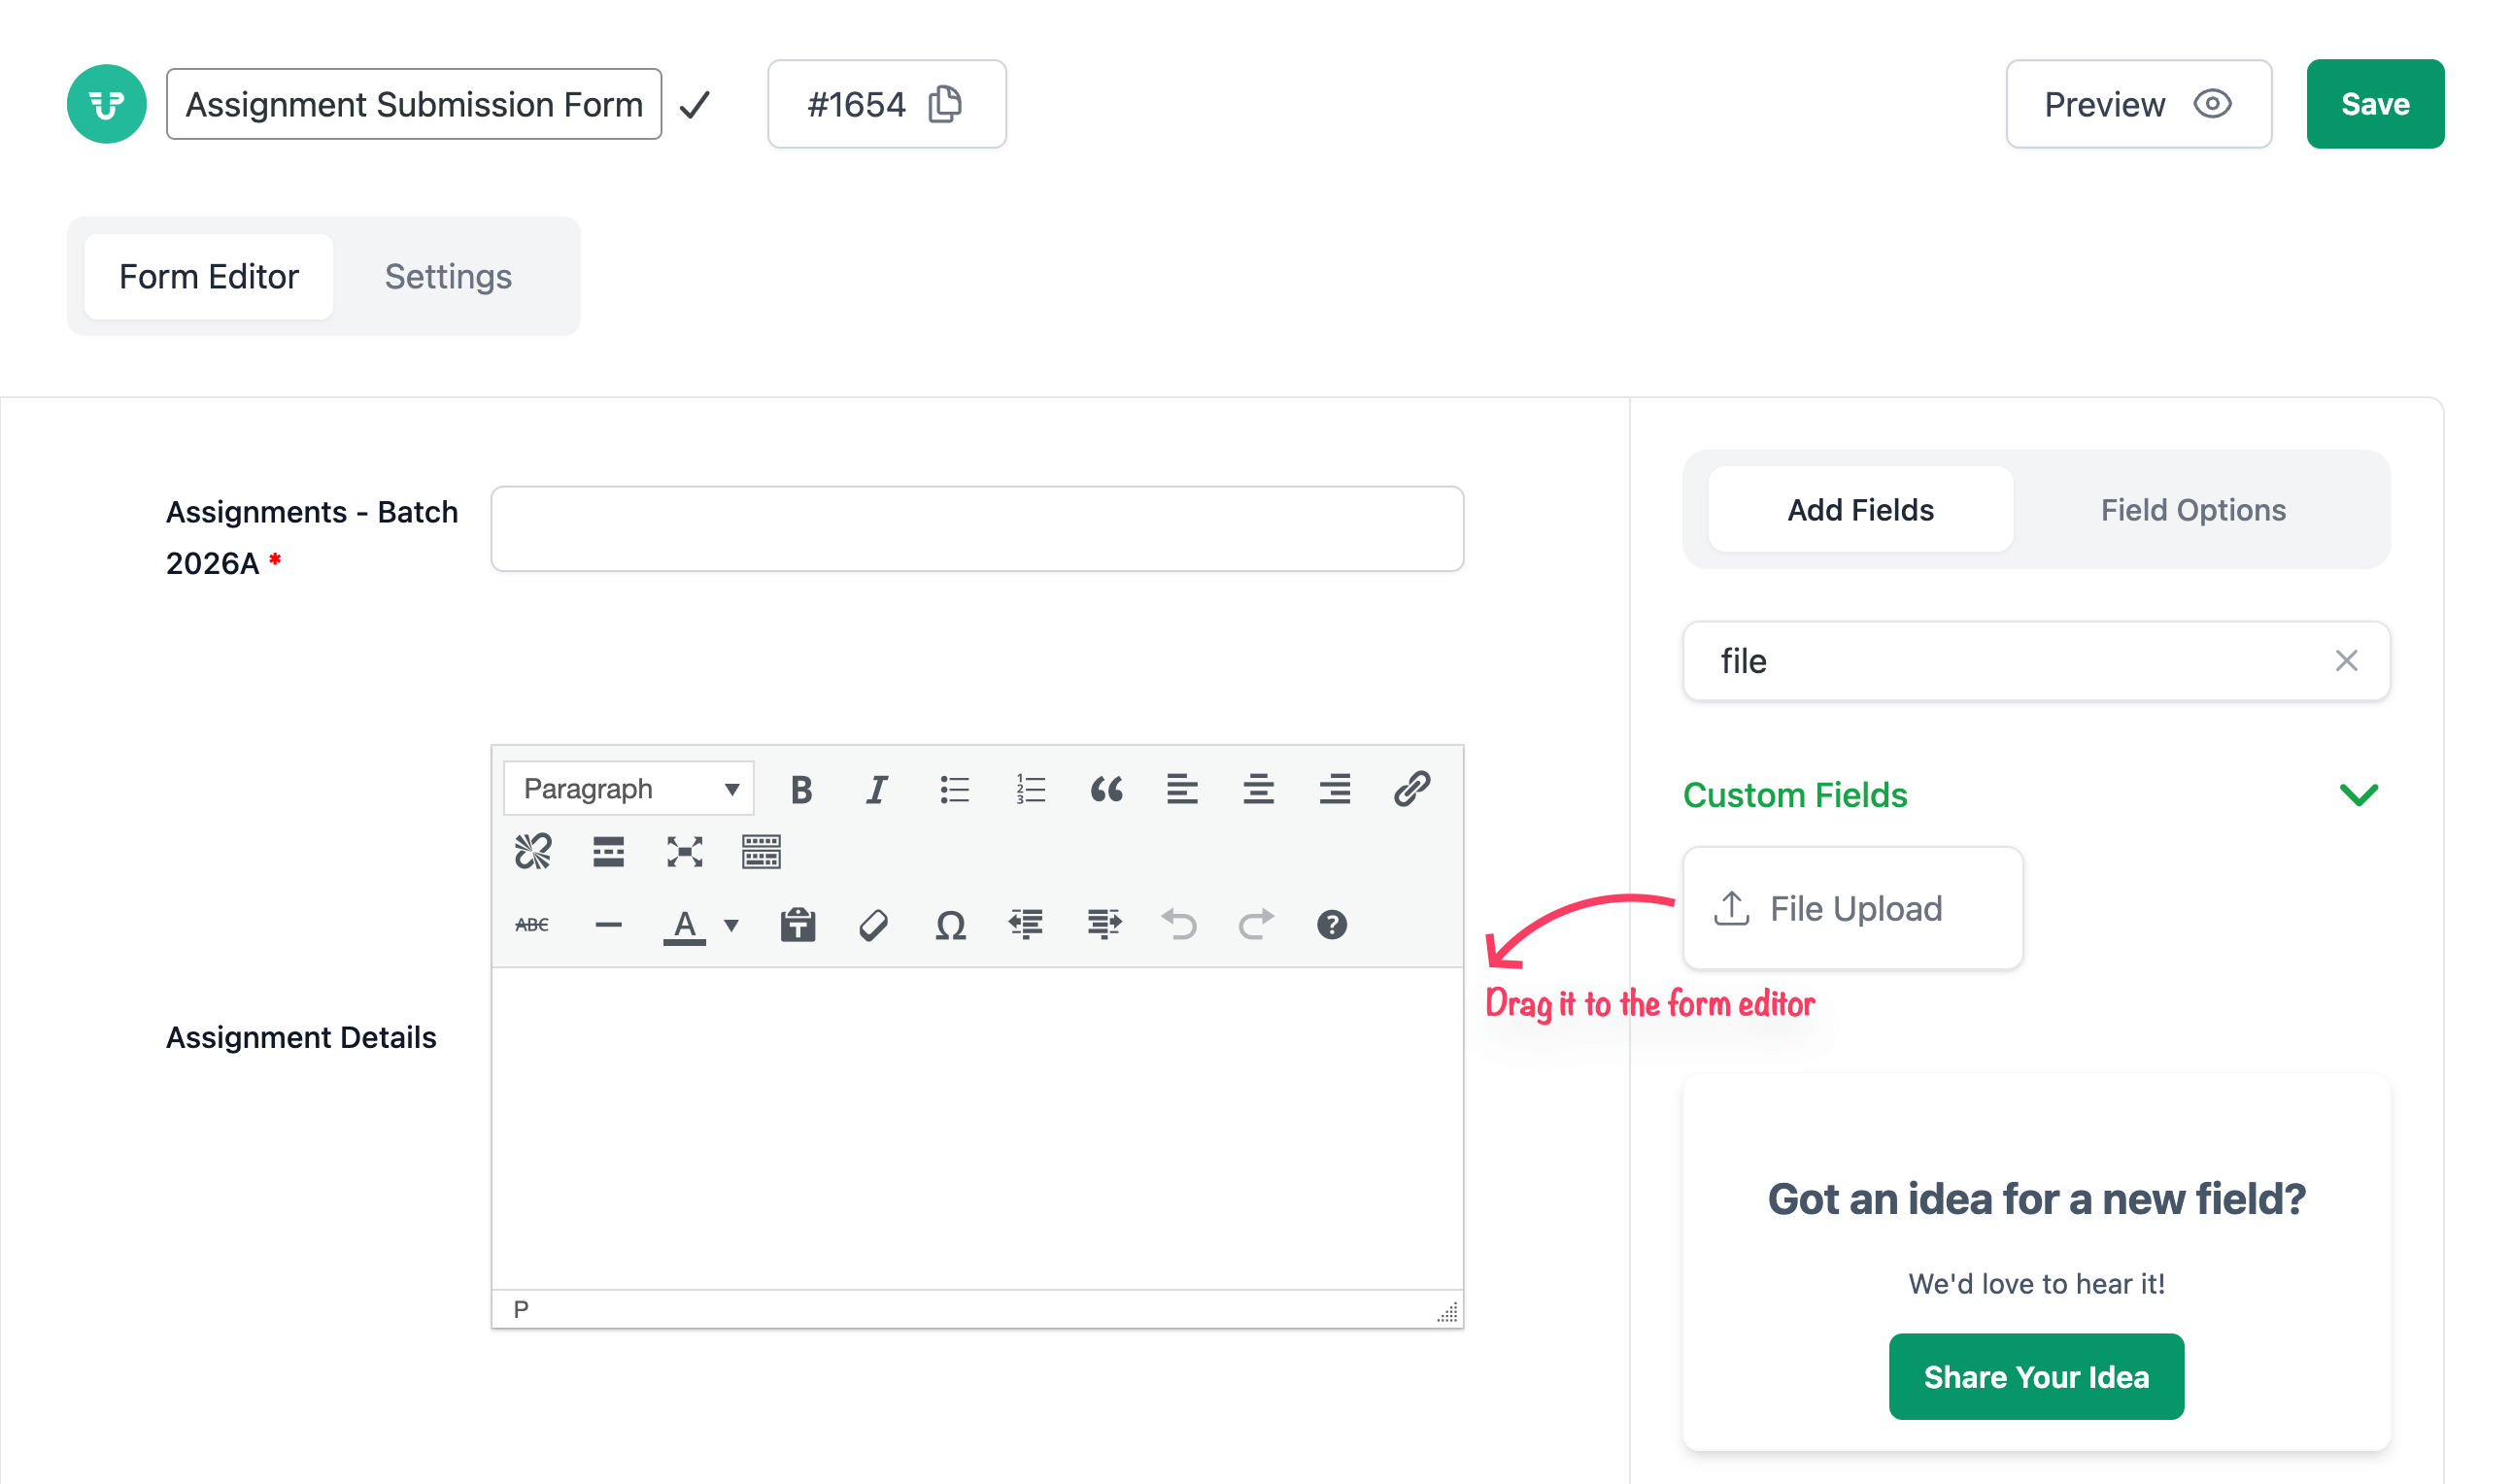Toggle bold formatting in the editor
The height and width of the screenshot is (1484, 2512).
(801, 789)
